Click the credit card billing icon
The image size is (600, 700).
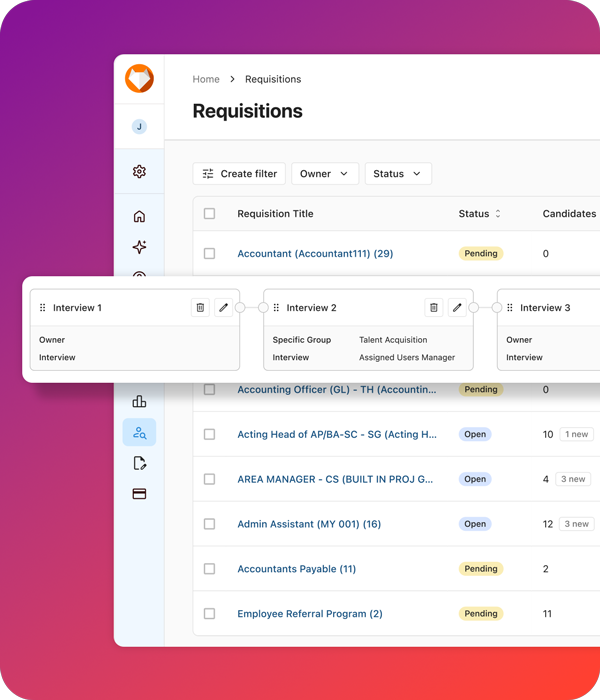point(139,494)
